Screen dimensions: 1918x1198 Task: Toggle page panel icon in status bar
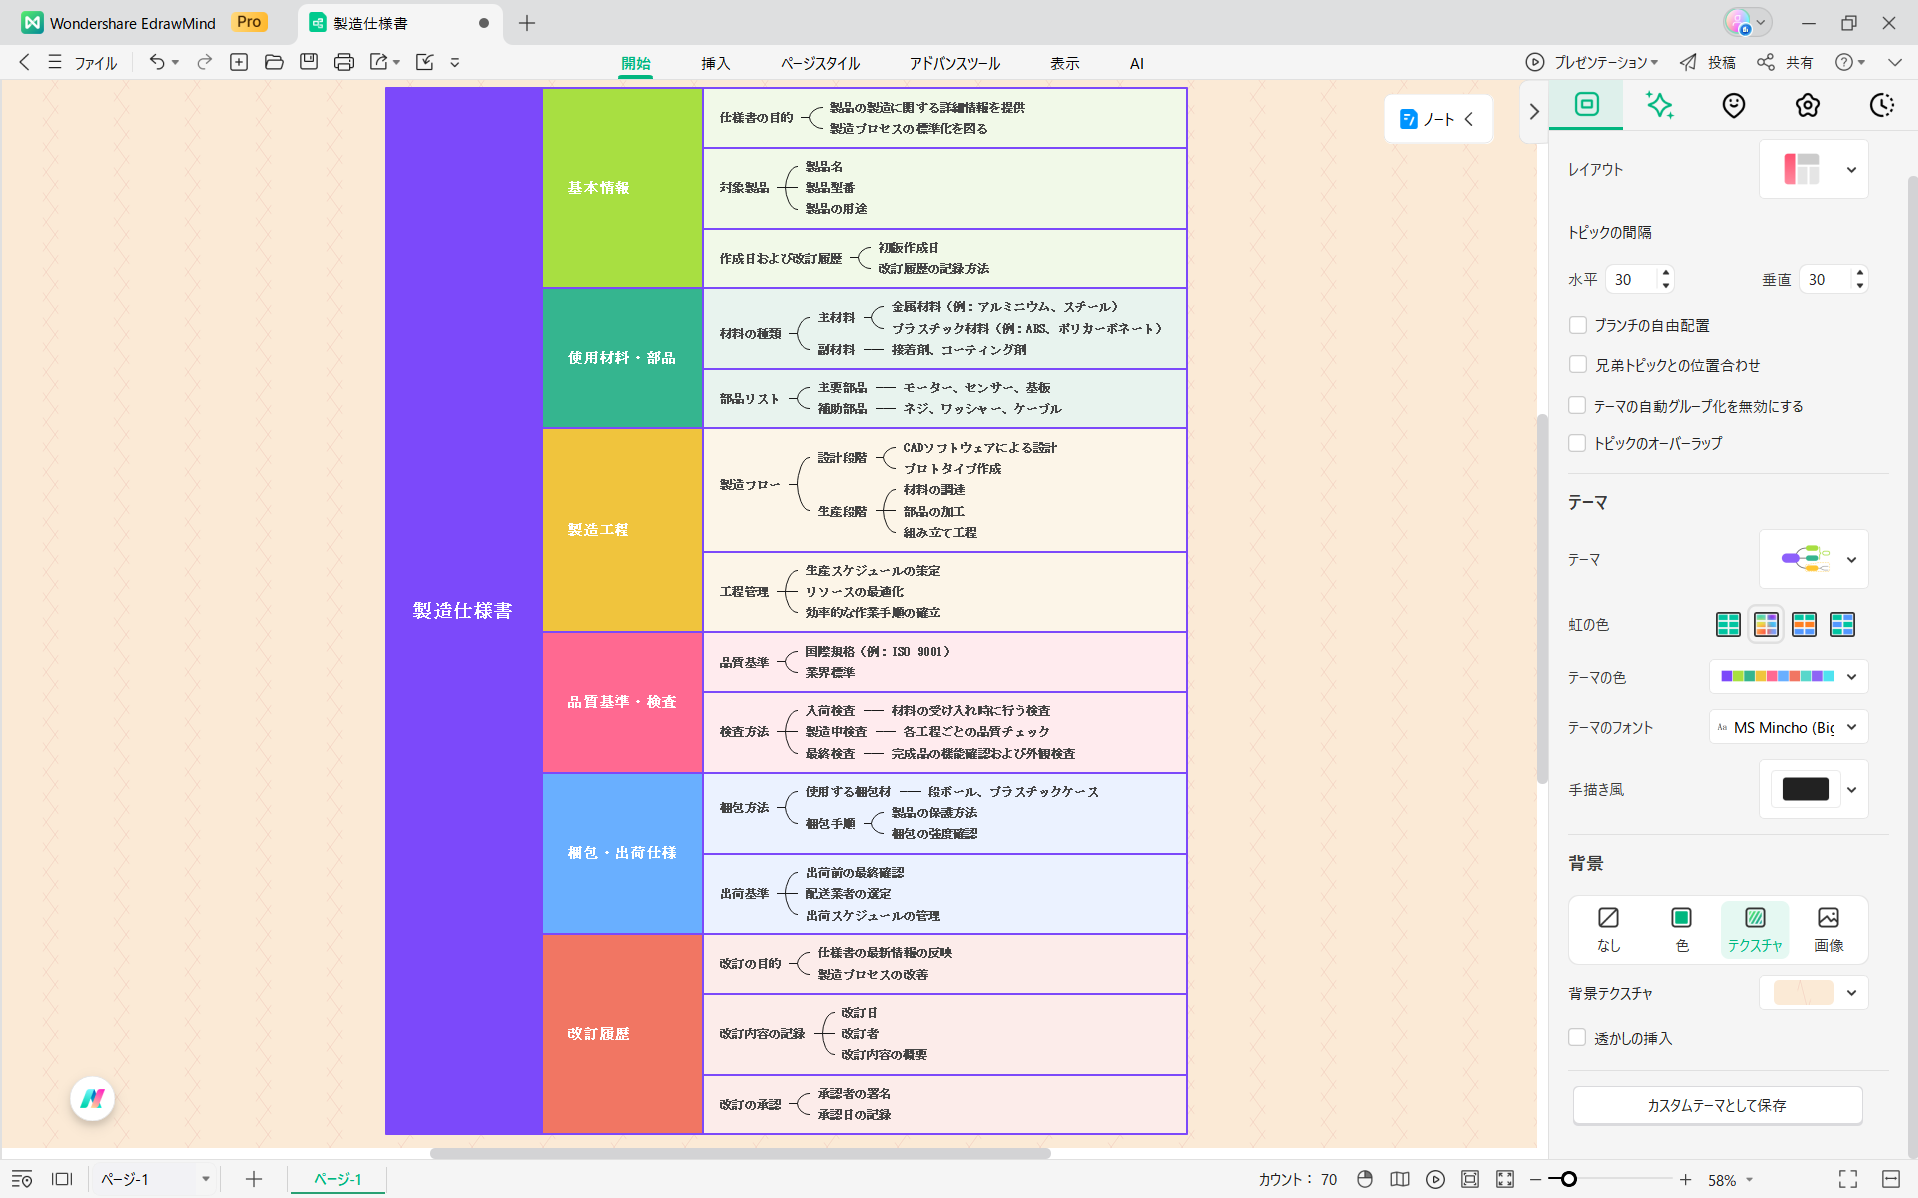tap(62, 1179)
